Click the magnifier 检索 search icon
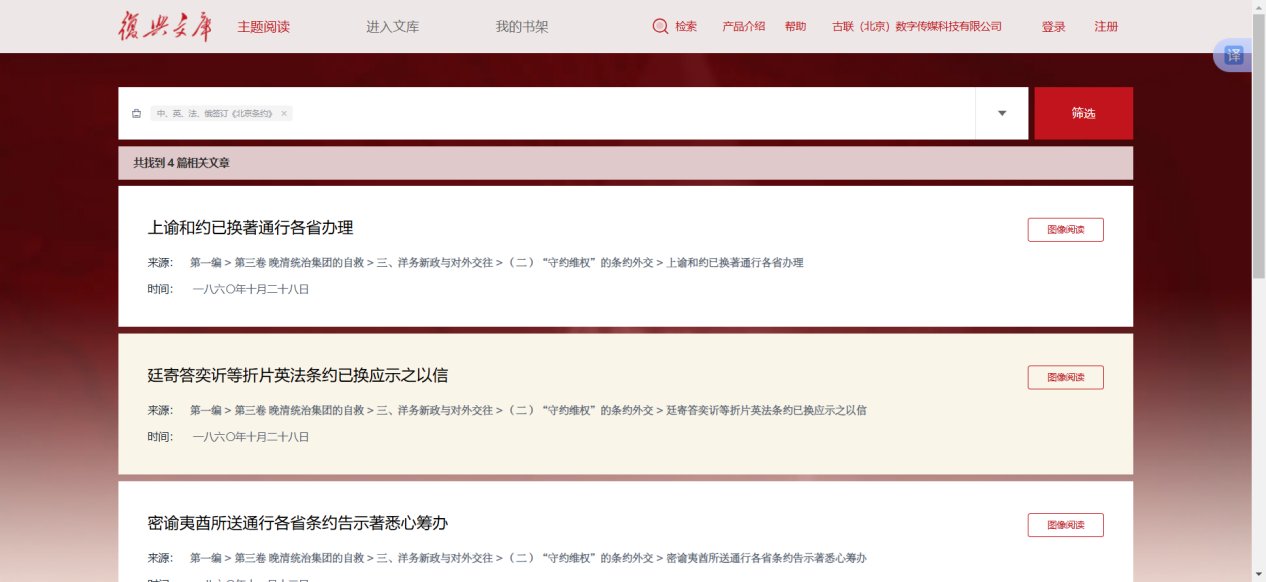The width and height of the screenshot is (1266, 582). click(x=660, y=27)
